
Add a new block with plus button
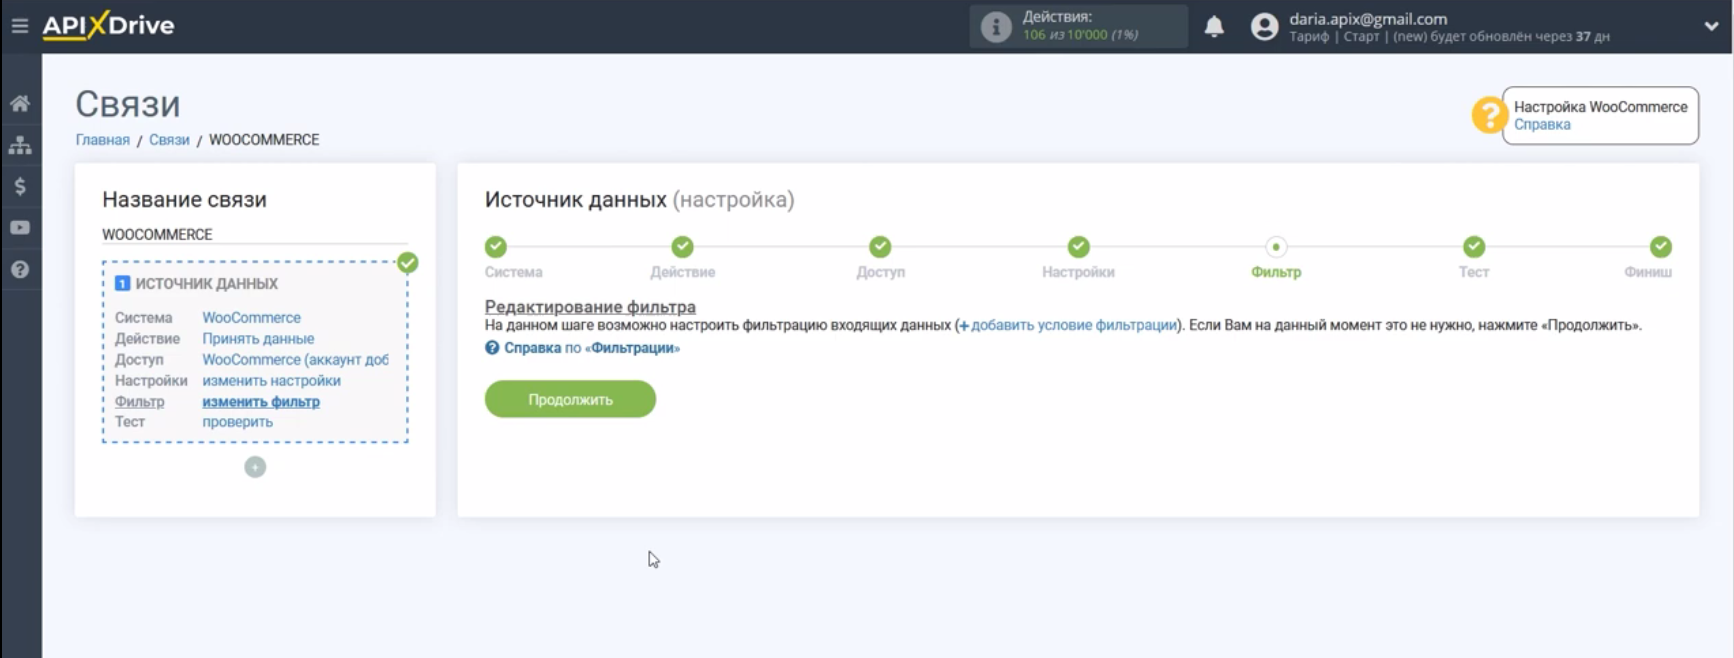pyautogui.click(x=255, y=467)
